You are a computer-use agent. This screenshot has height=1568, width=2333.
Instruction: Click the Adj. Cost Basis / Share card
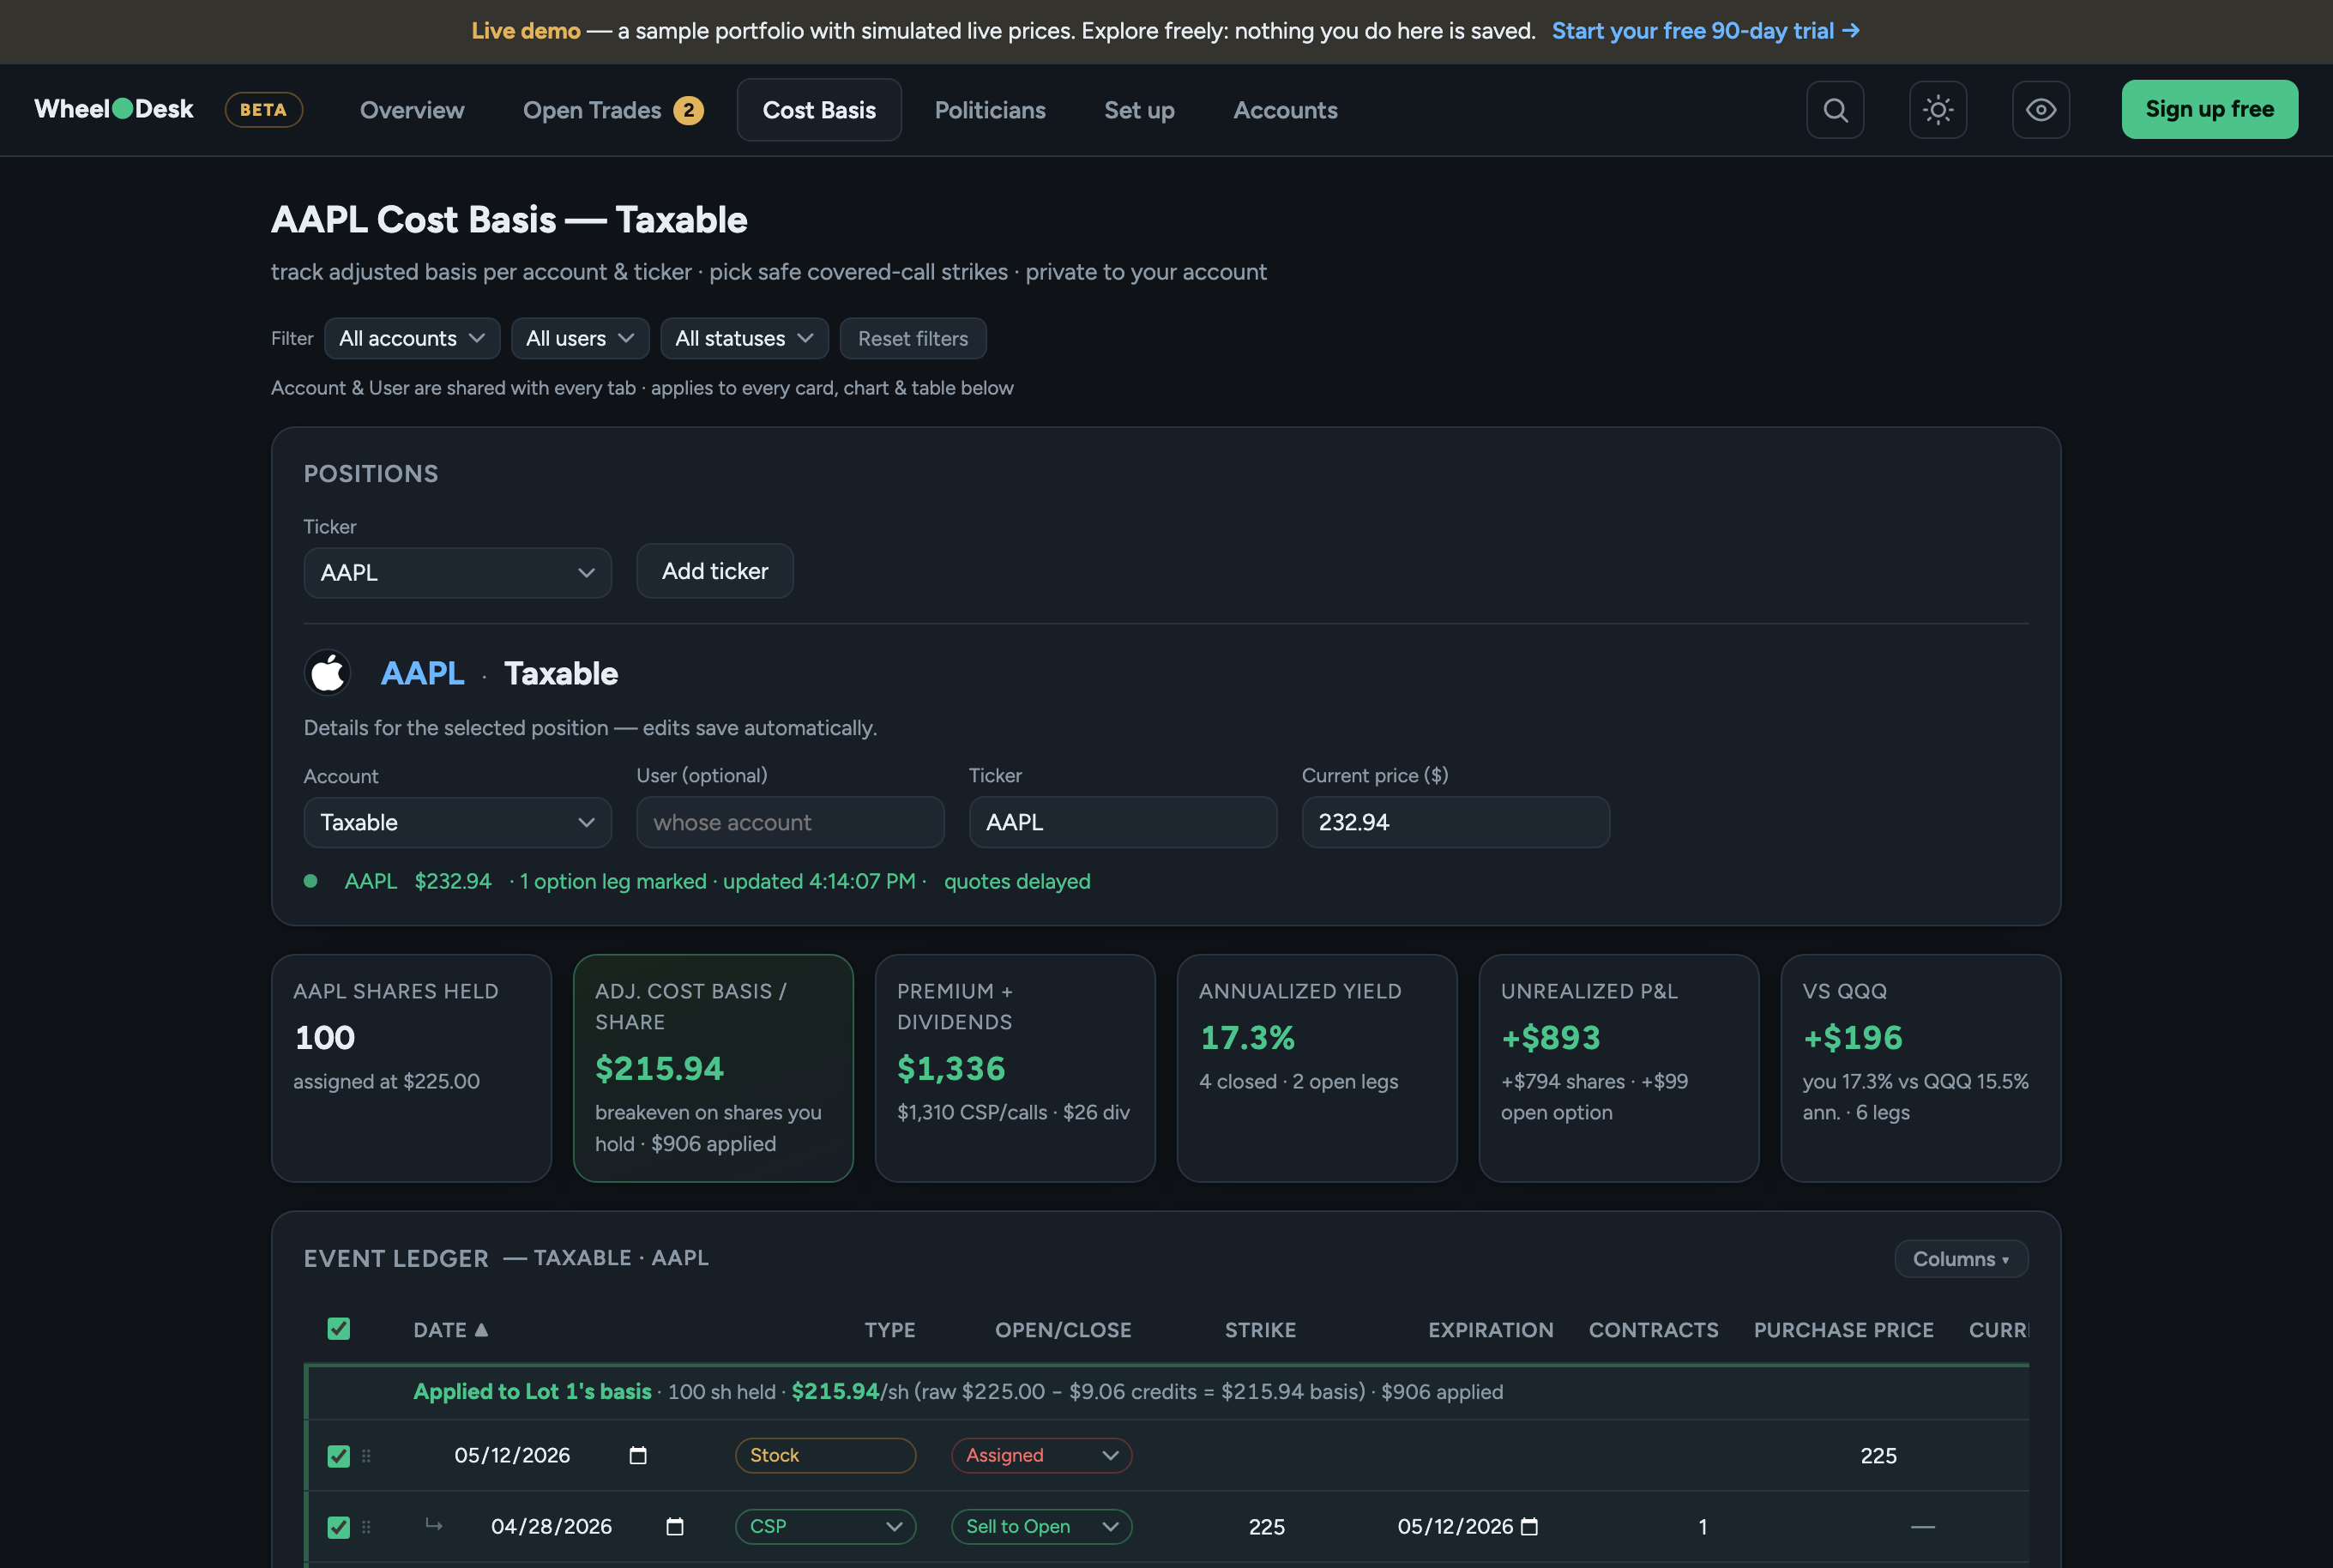(713, 1068)
